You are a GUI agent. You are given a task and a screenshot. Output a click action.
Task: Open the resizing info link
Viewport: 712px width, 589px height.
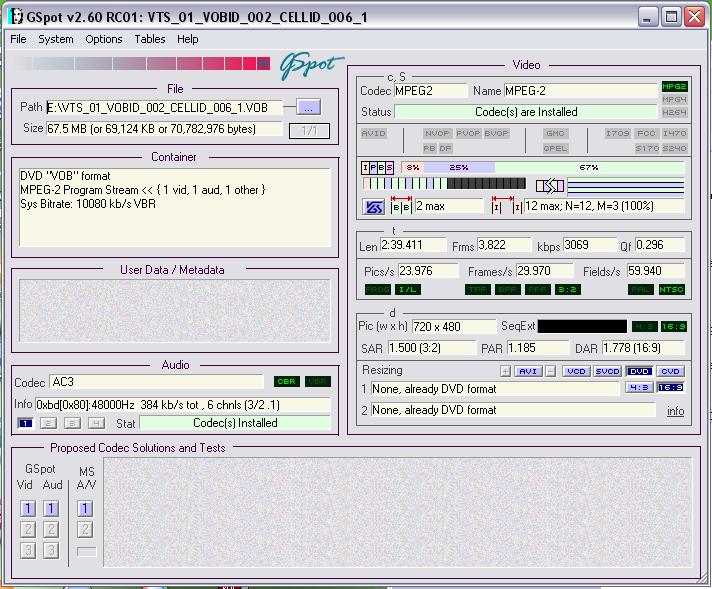tap(676, 411)
